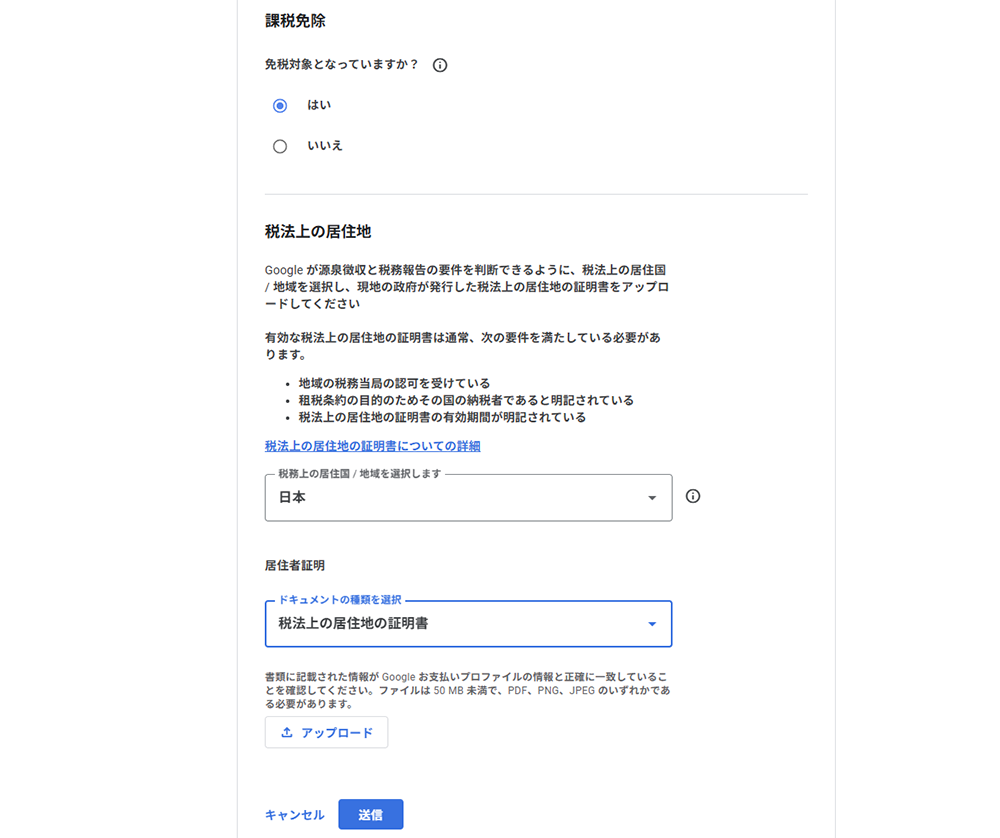Click the キャンセル button
Screen dimensions: 1000x838
click(x=294, y=815)
